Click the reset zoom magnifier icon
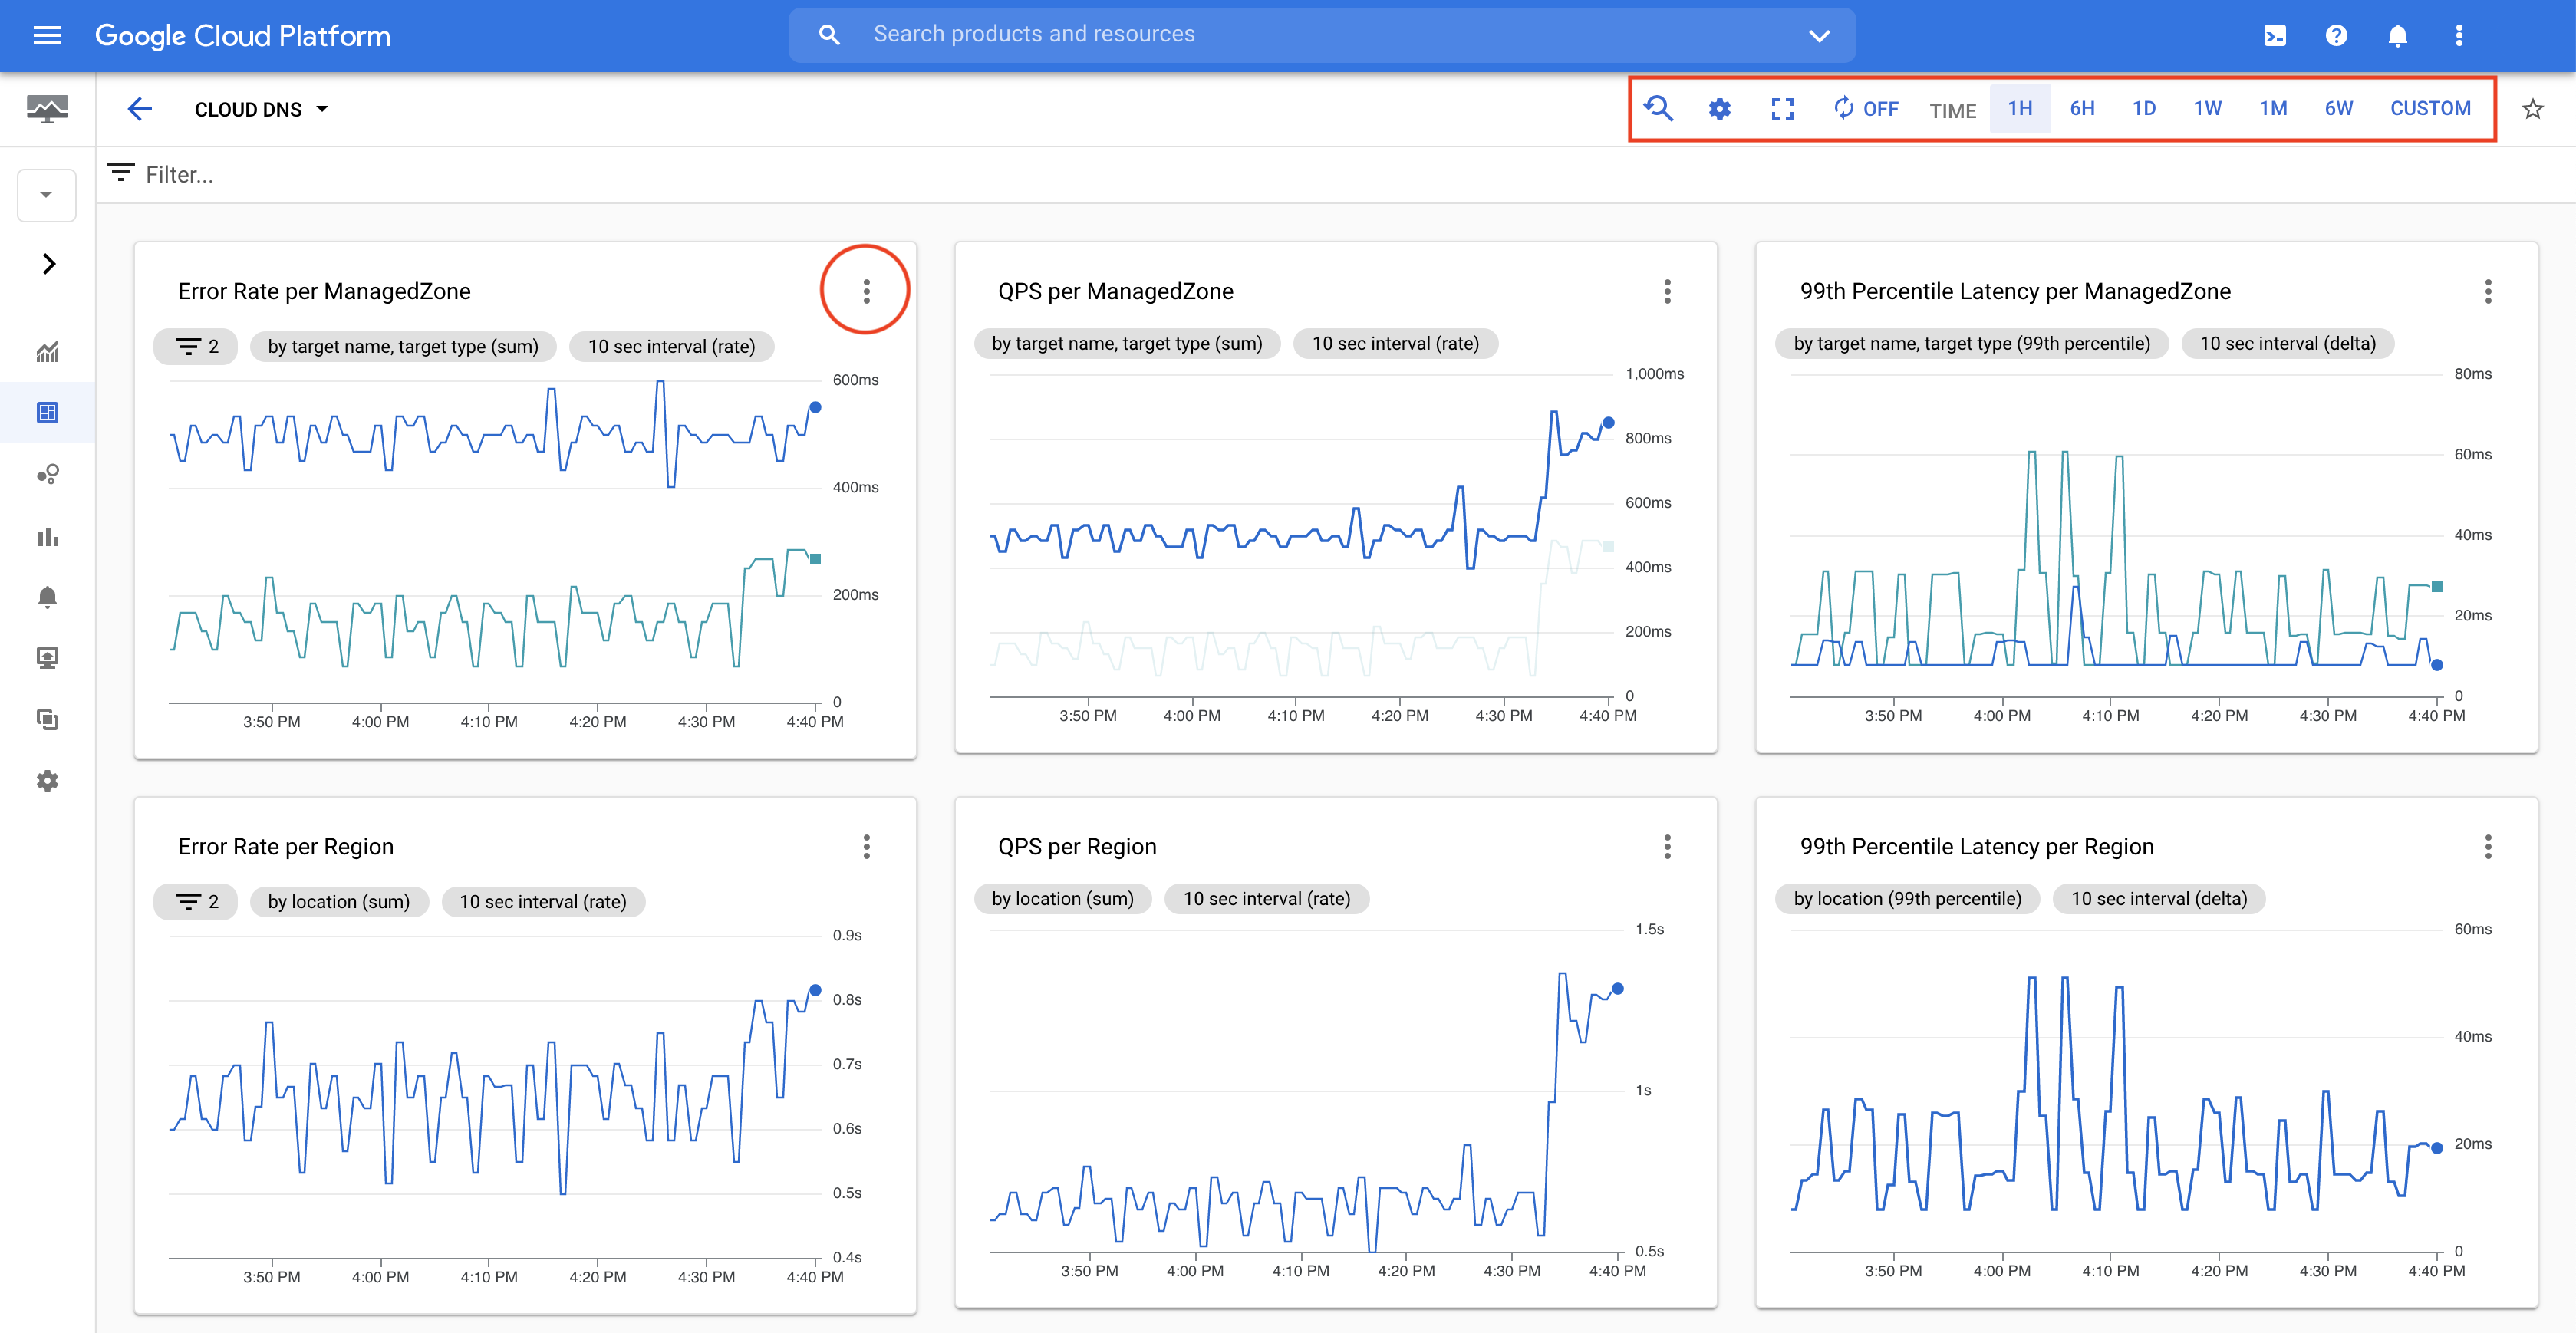This screenshot has height=1333, width=2576. click(1658, 108)
